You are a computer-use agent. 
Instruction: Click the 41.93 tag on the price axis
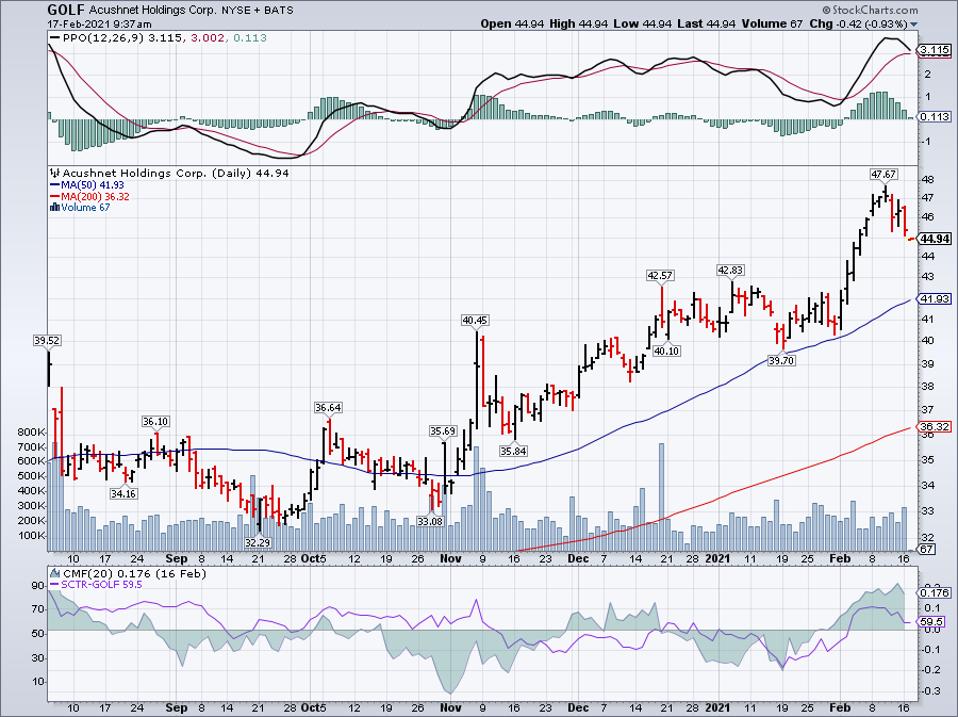tap(935, 299)
